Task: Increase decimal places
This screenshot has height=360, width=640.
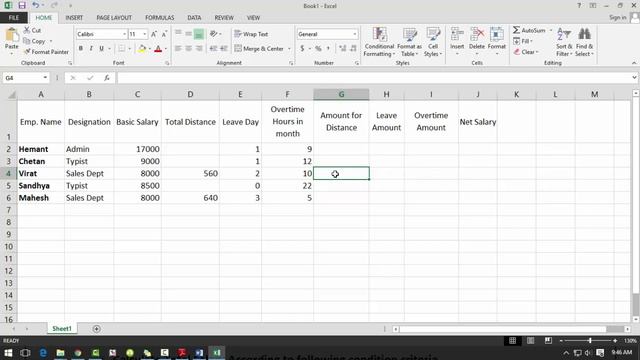Action: pyautogui.click(x=342, y=49)
